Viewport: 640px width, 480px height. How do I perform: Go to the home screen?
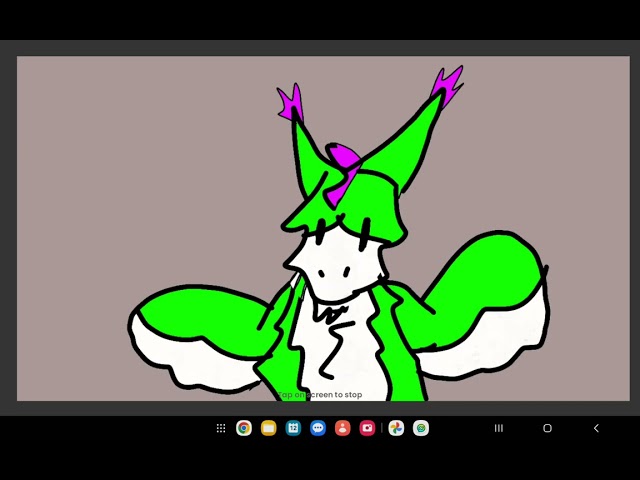click(547, 428)
